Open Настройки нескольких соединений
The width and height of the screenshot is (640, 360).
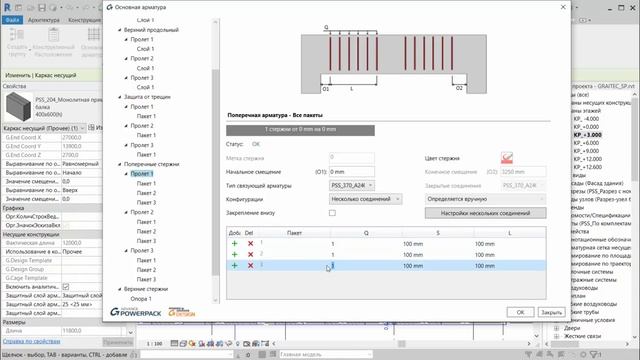(485, 213)
